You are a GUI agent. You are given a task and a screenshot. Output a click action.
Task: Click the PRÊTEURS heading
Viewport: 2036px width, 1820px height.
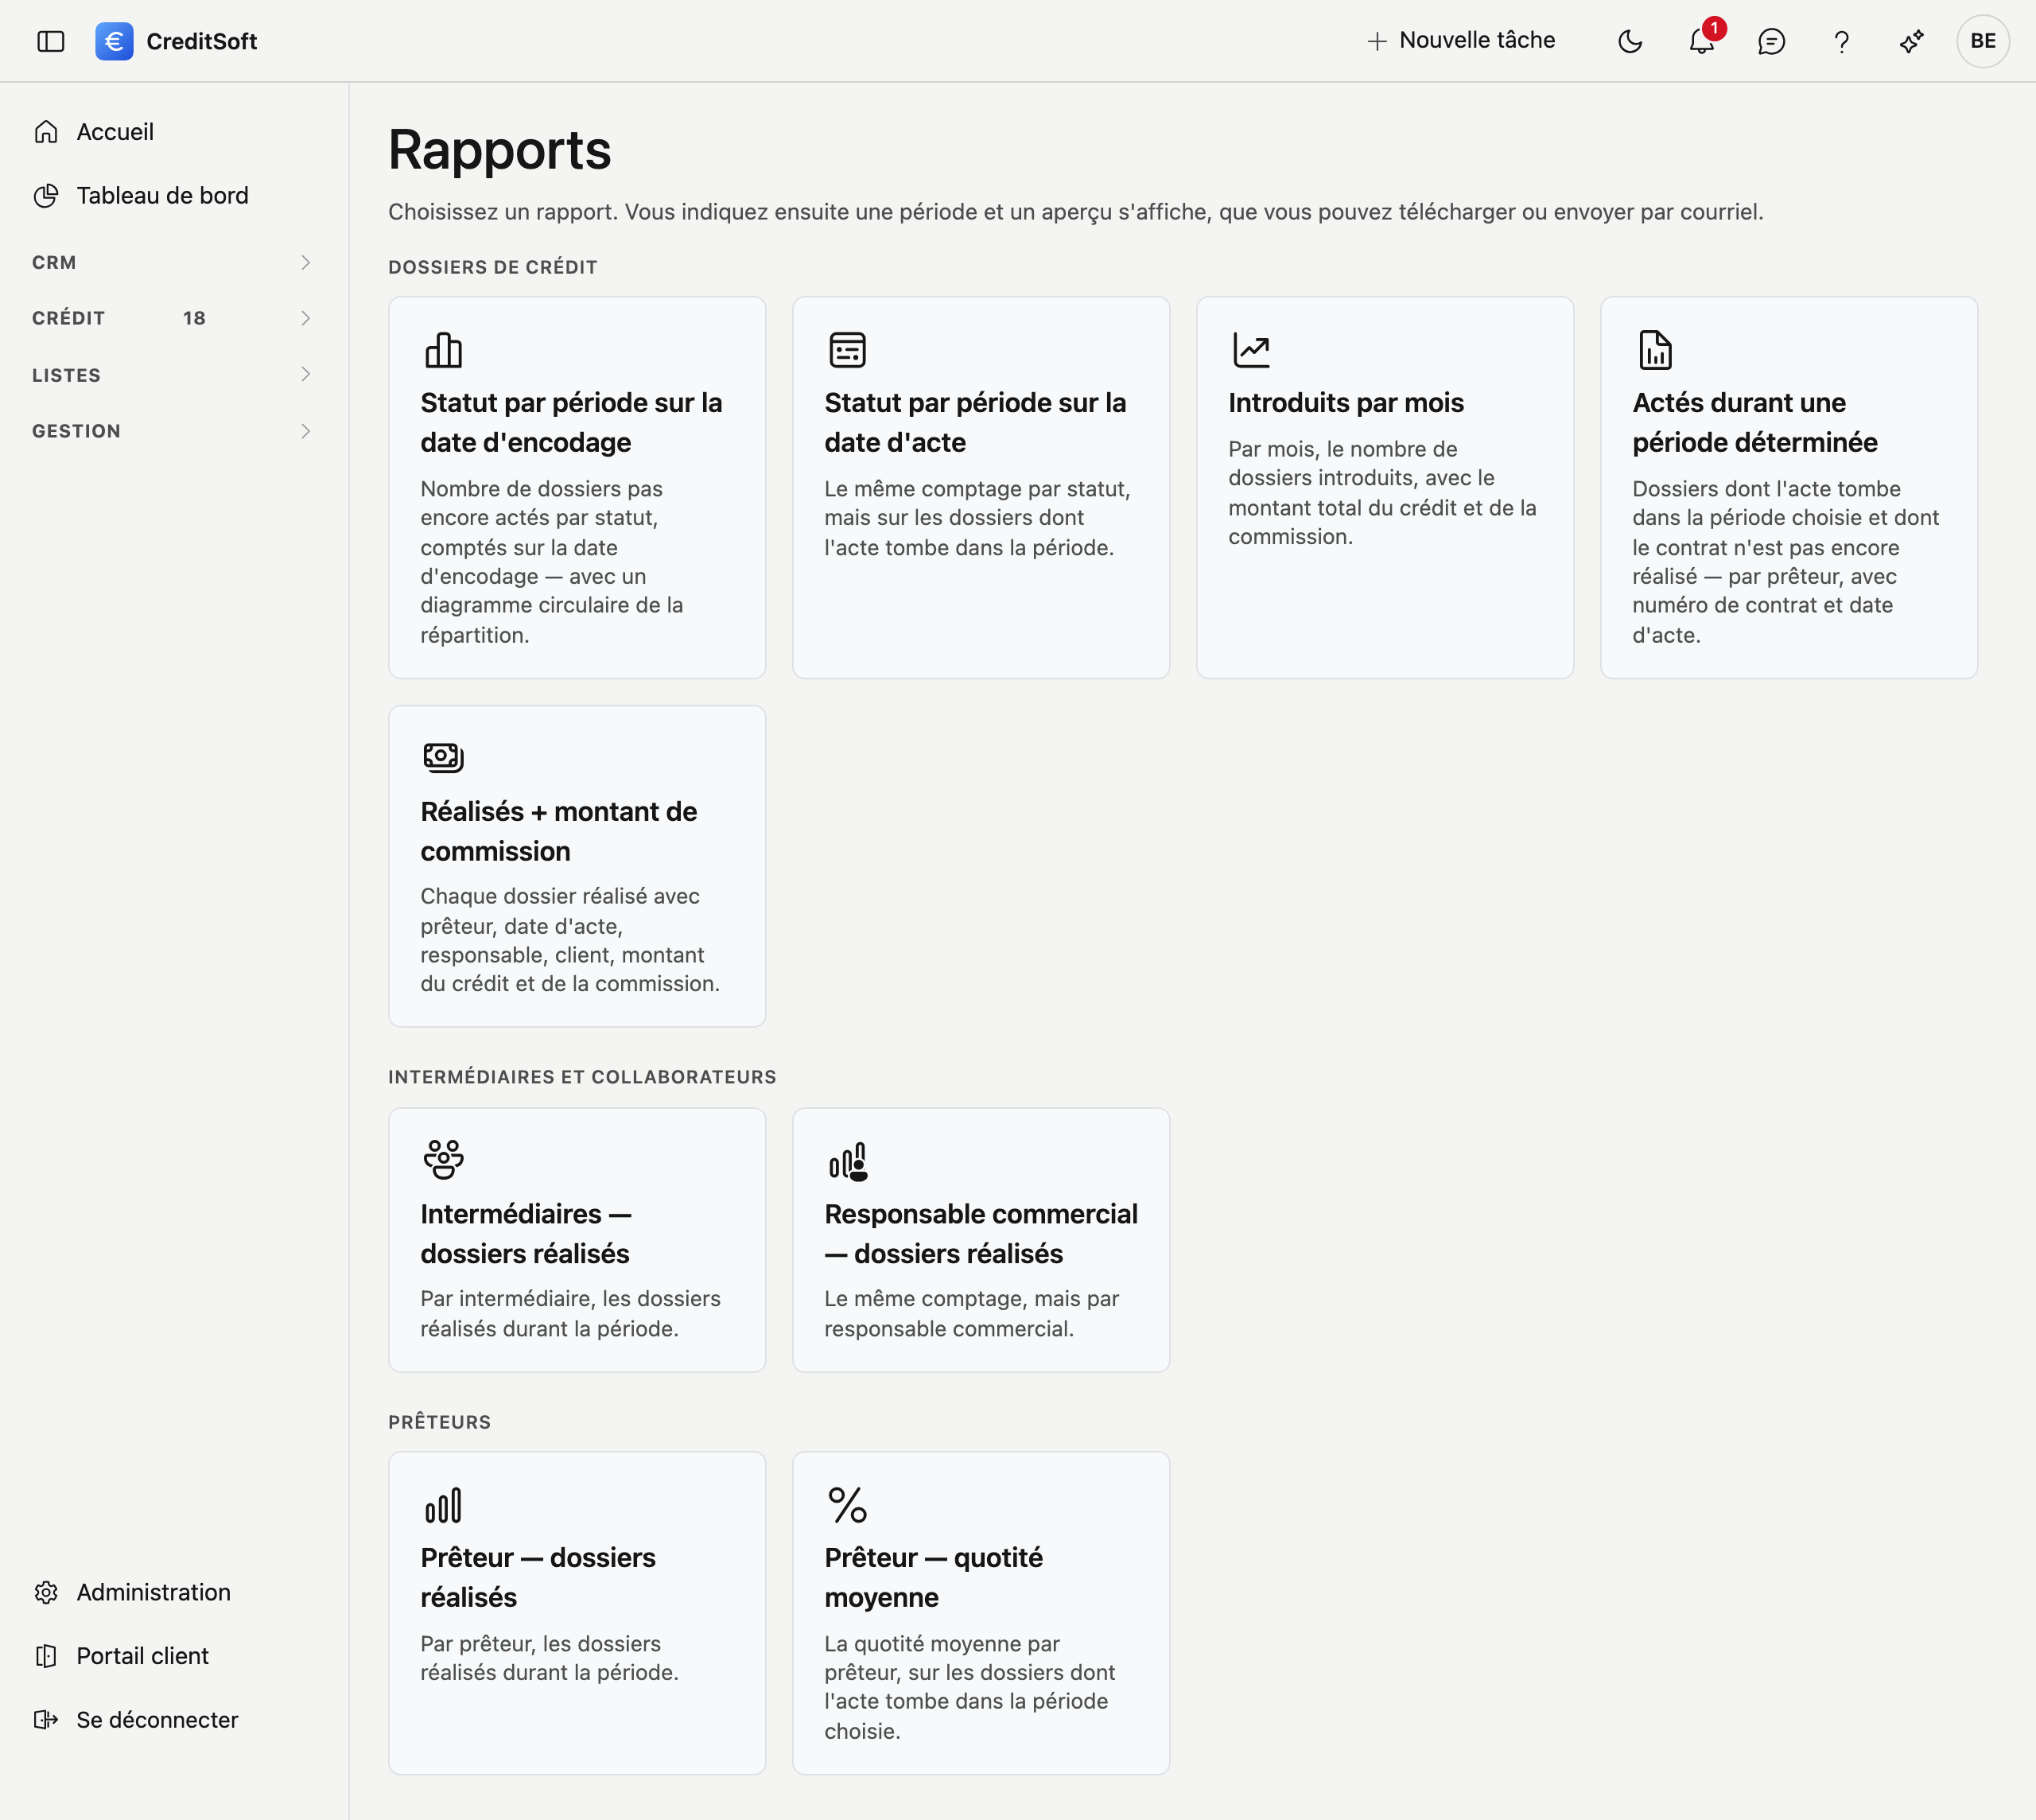click(x=439, y=1422)
